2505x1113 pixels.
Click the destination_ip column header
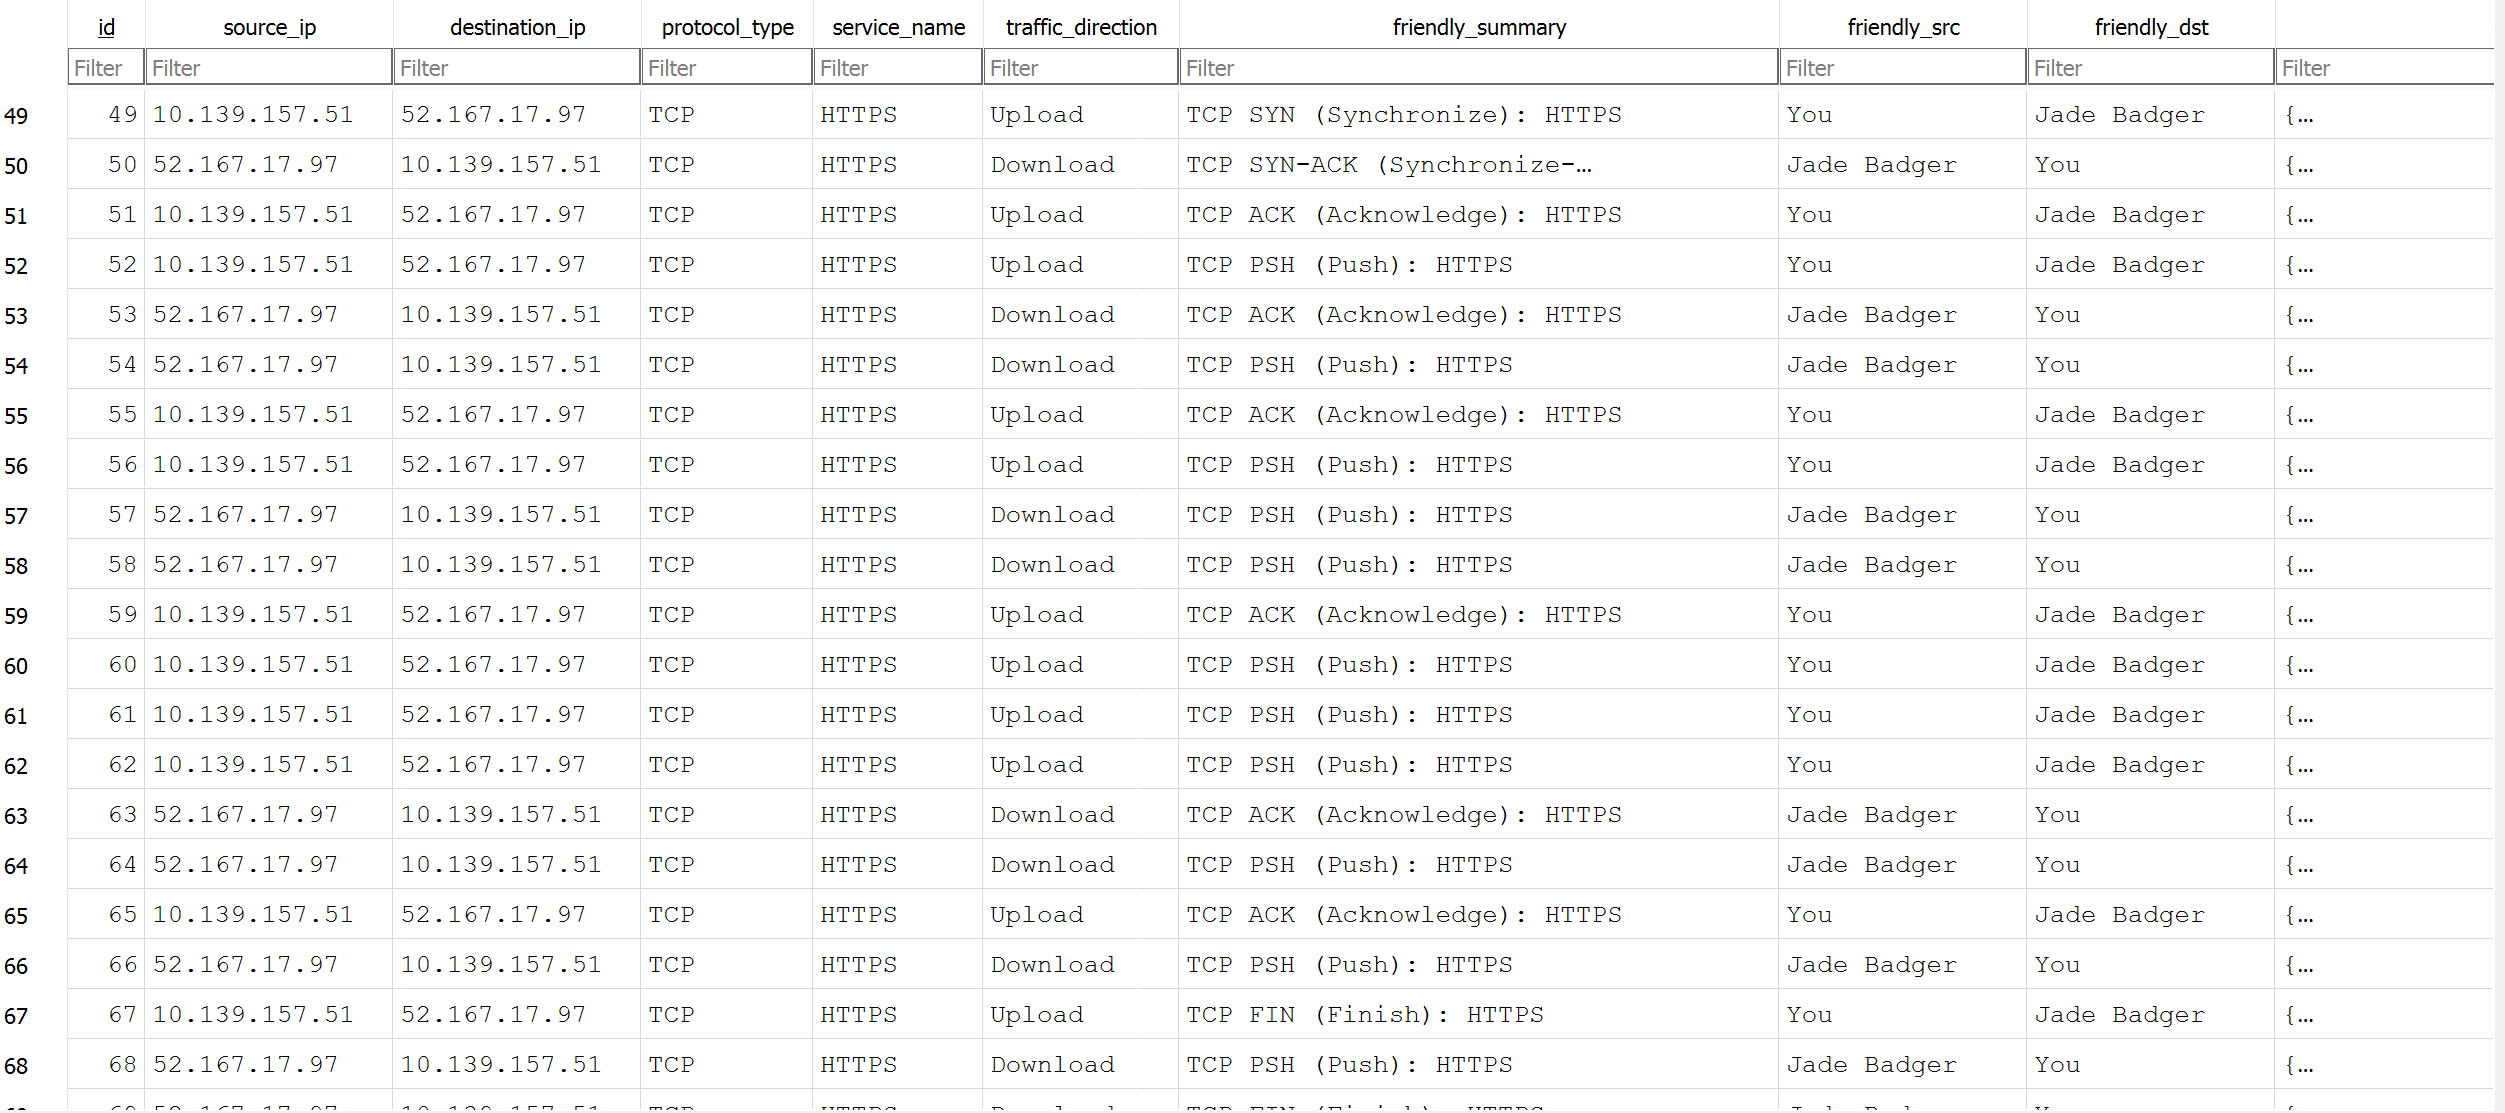coord(517,27)
